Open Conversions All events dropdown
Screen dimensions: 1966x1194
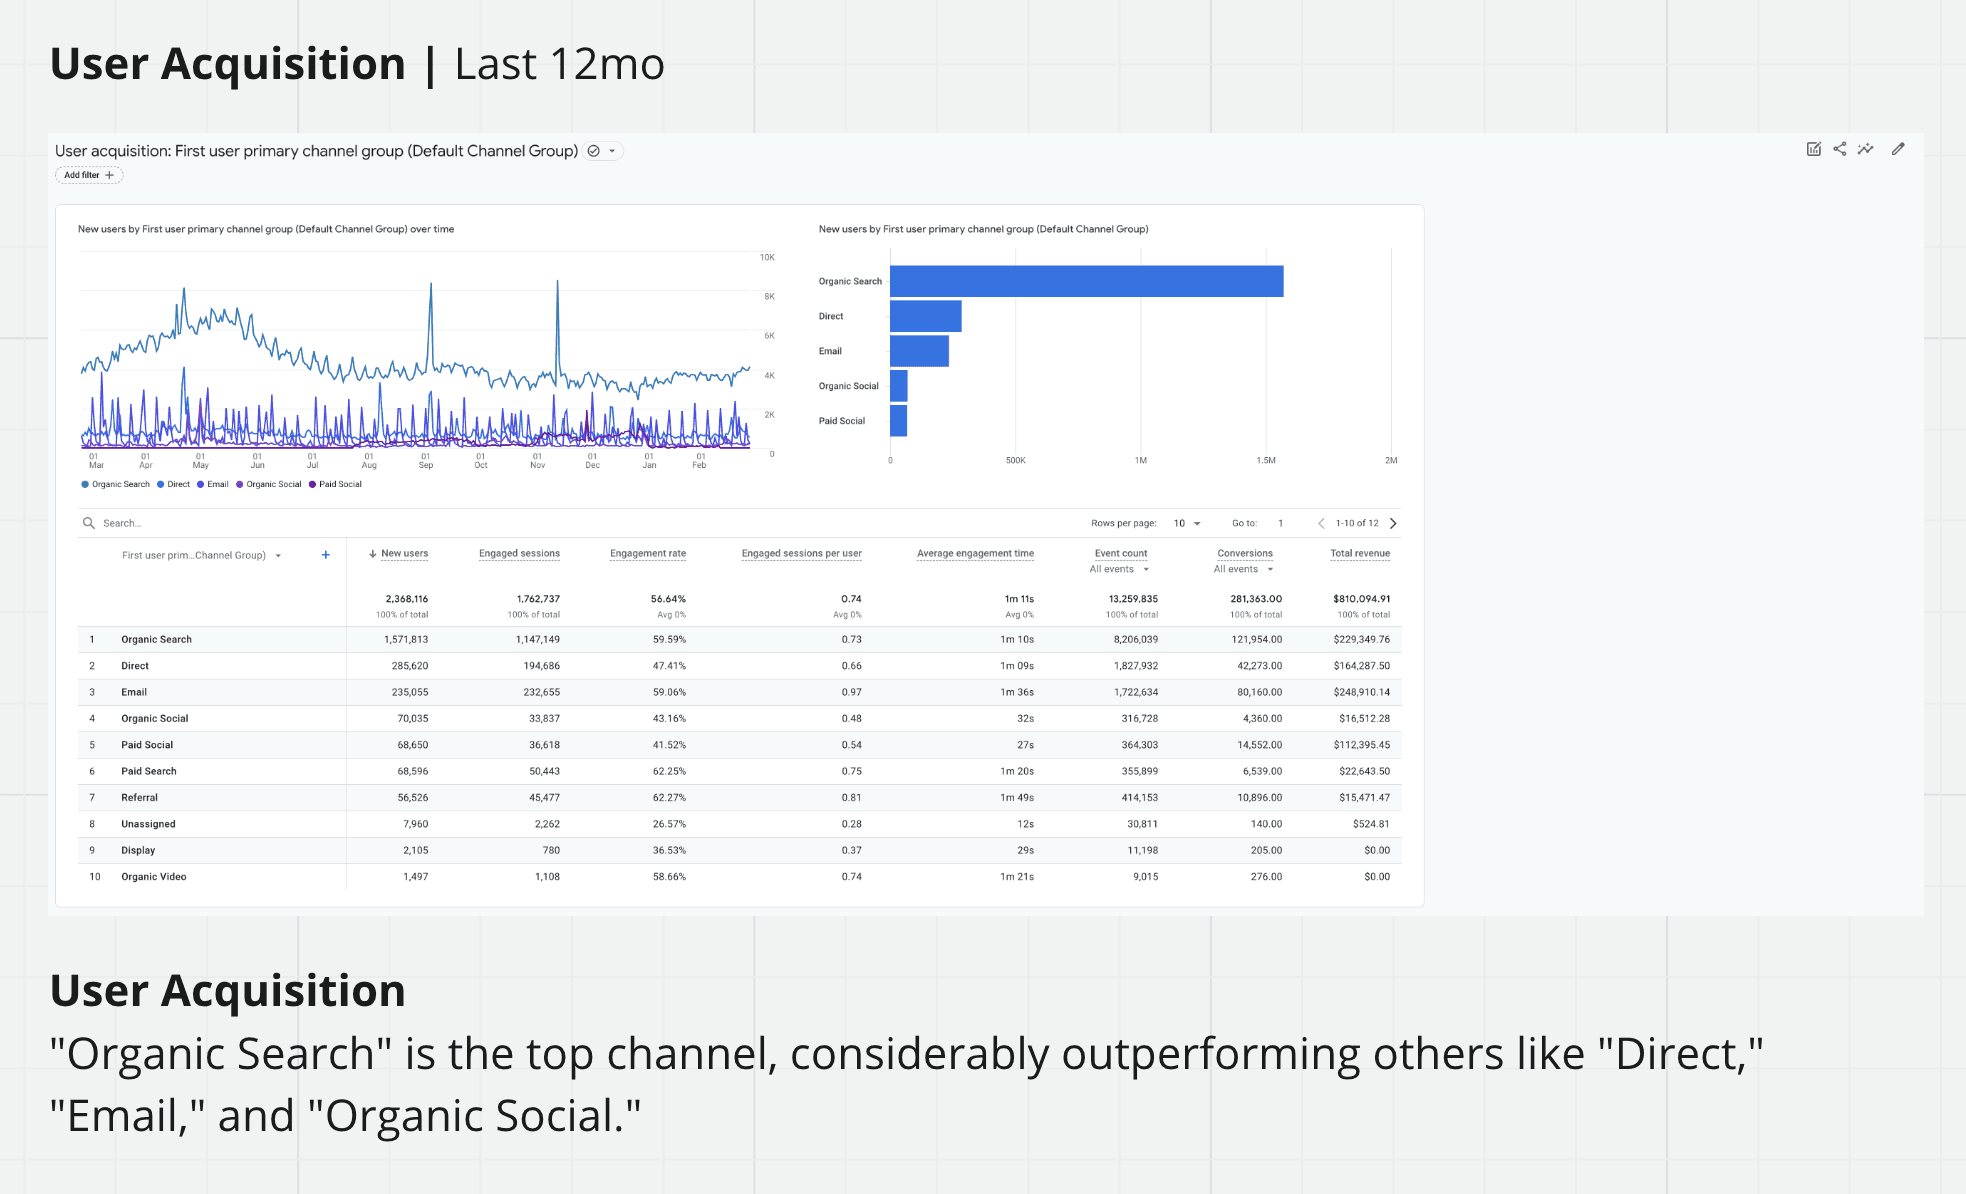[x=1243, y=569]
